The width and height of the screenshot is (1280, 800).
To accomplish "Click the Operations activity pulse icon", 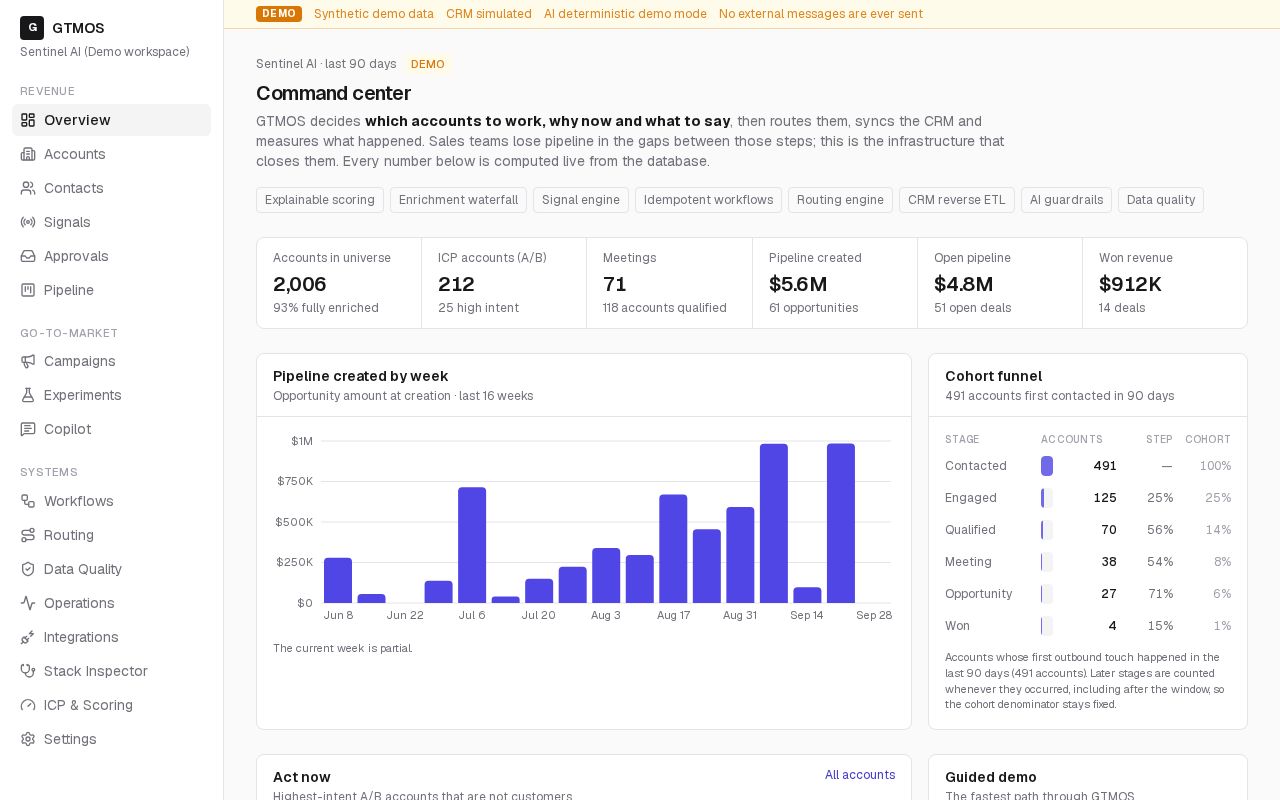I will 28,603.
